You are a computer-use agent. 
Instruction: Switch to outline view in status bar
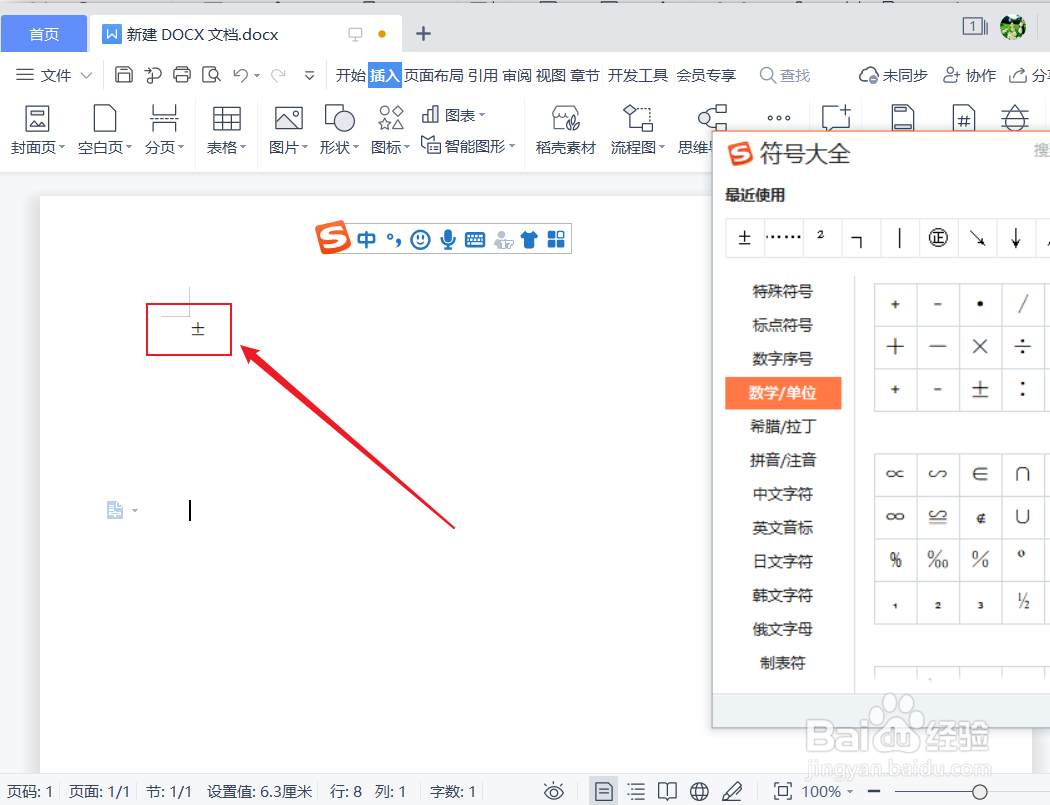tap(636, 790)
